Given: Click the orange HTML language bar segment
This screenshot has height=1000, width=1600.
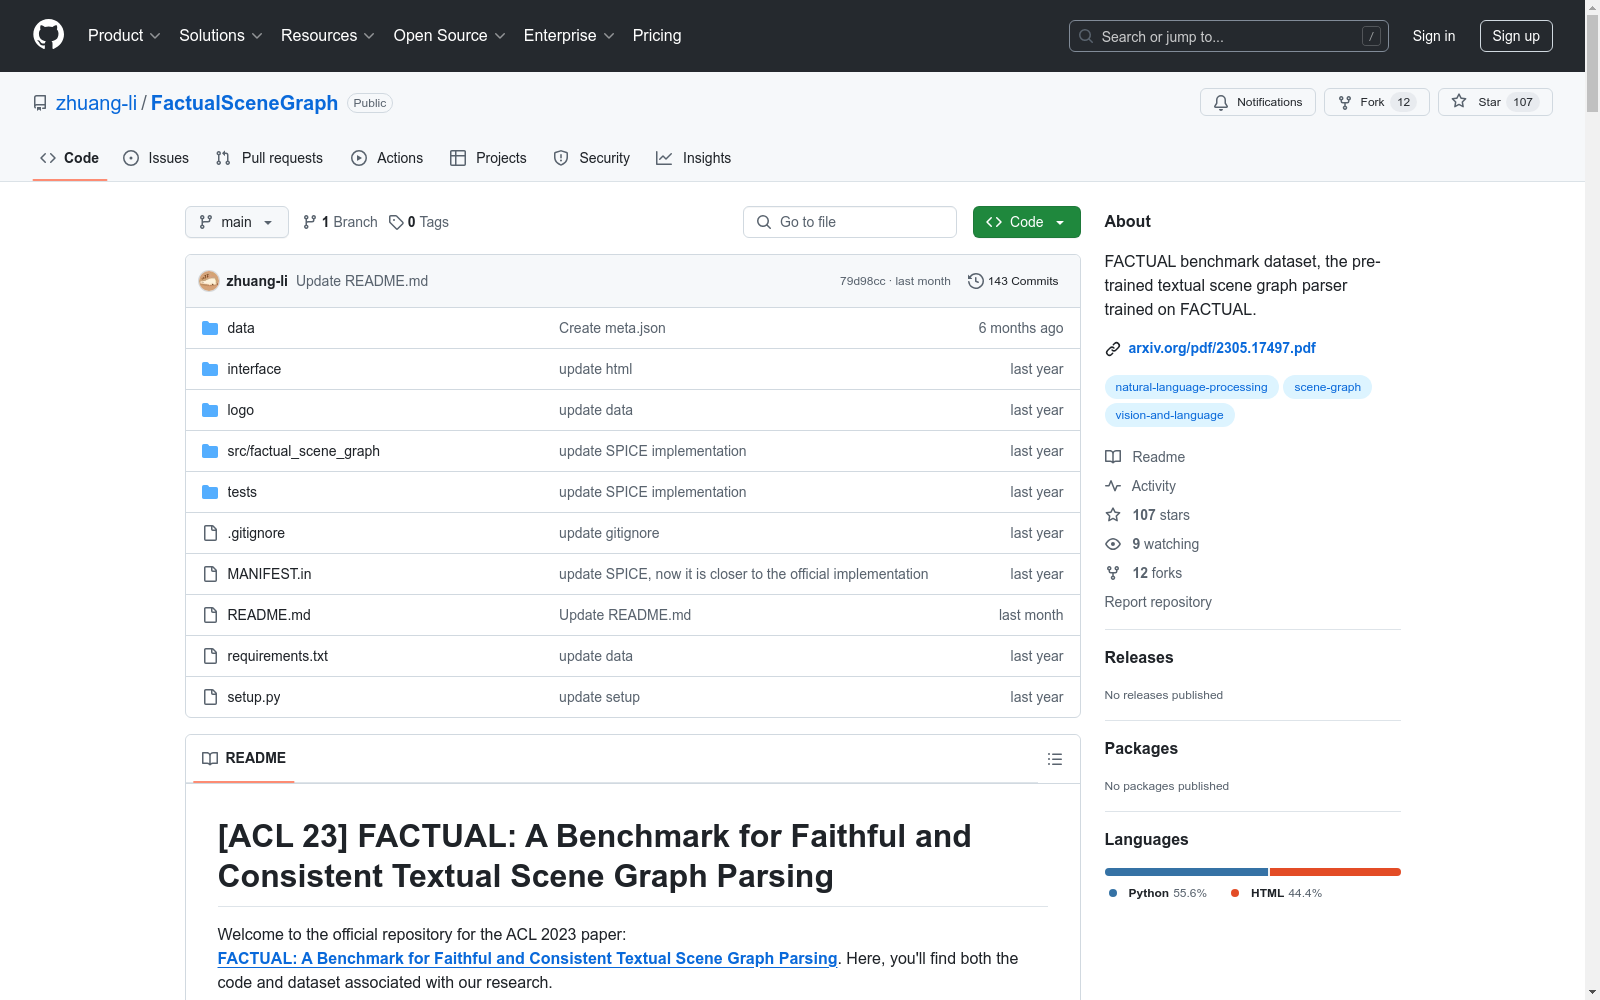Looking at the screenshot, I should 1335,872.
